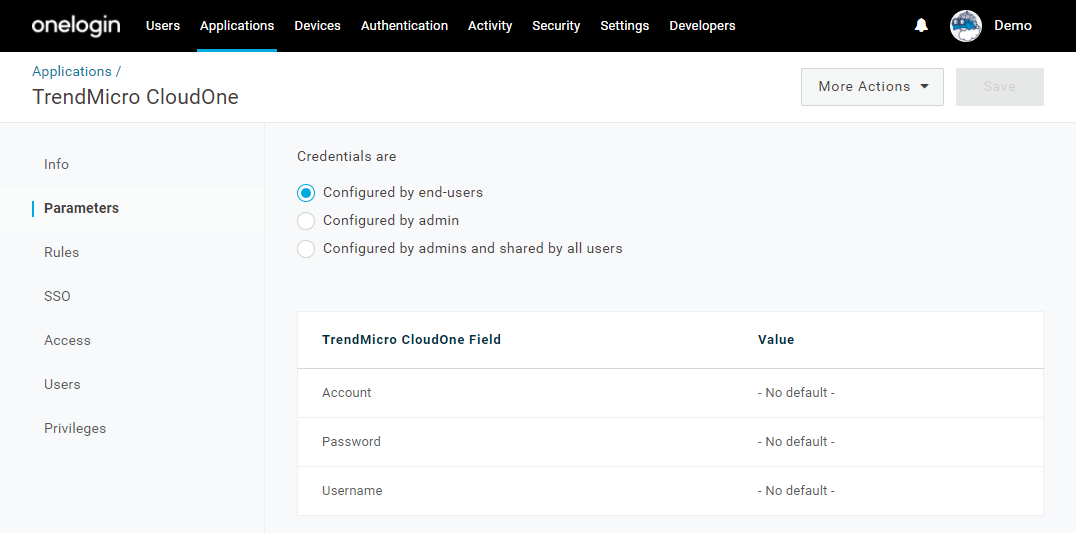Select Configured by admin radio
Viewport: 1076px width, 533px height.
306,221
